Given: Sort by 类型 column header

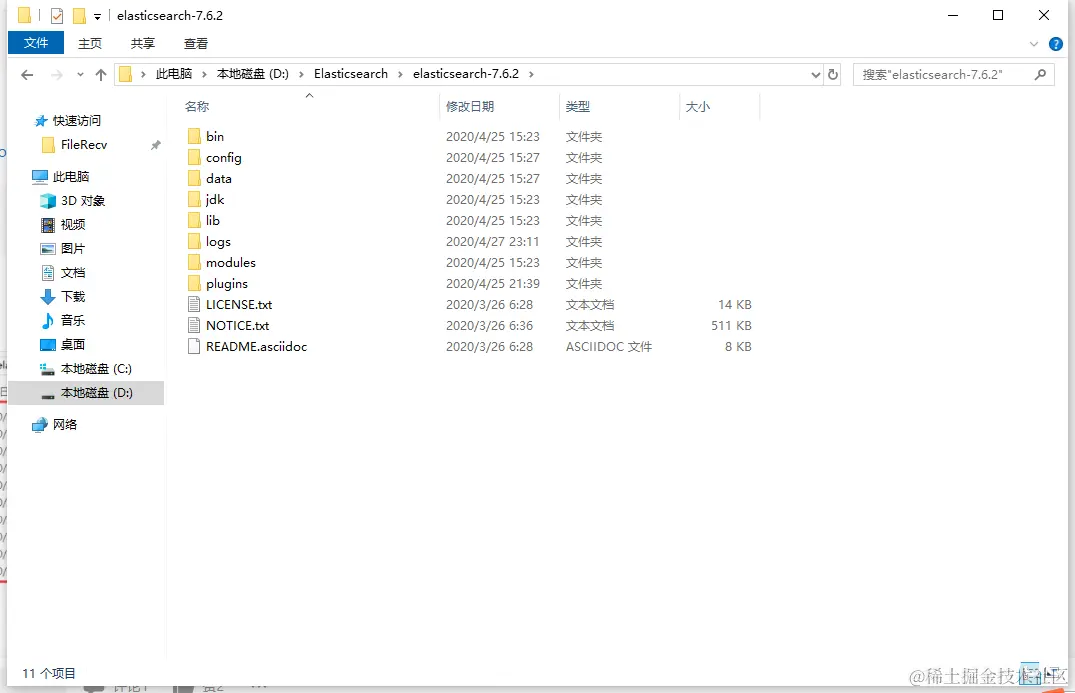Looking at the screenshot, I should 578,107.
